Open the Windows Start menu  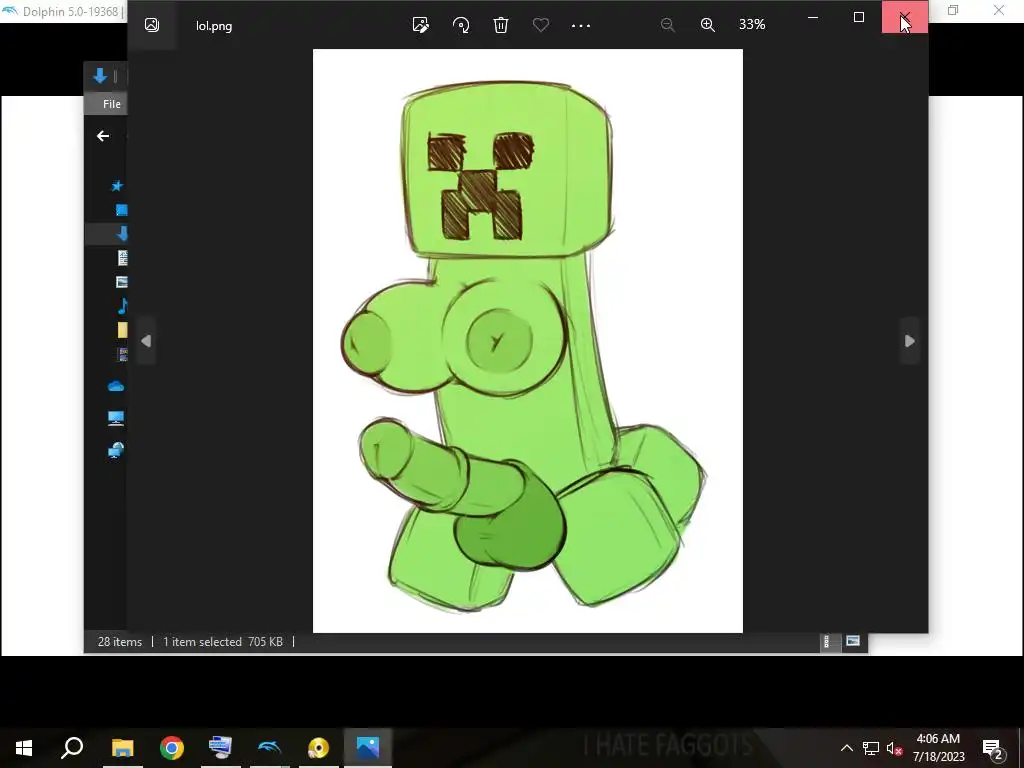[24, 748]
